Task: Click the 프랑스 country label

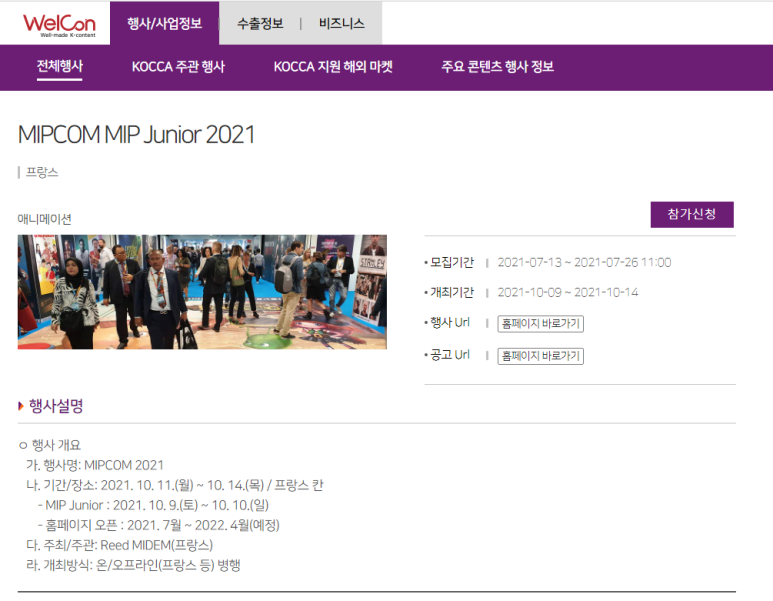Action: pos(42,173)
